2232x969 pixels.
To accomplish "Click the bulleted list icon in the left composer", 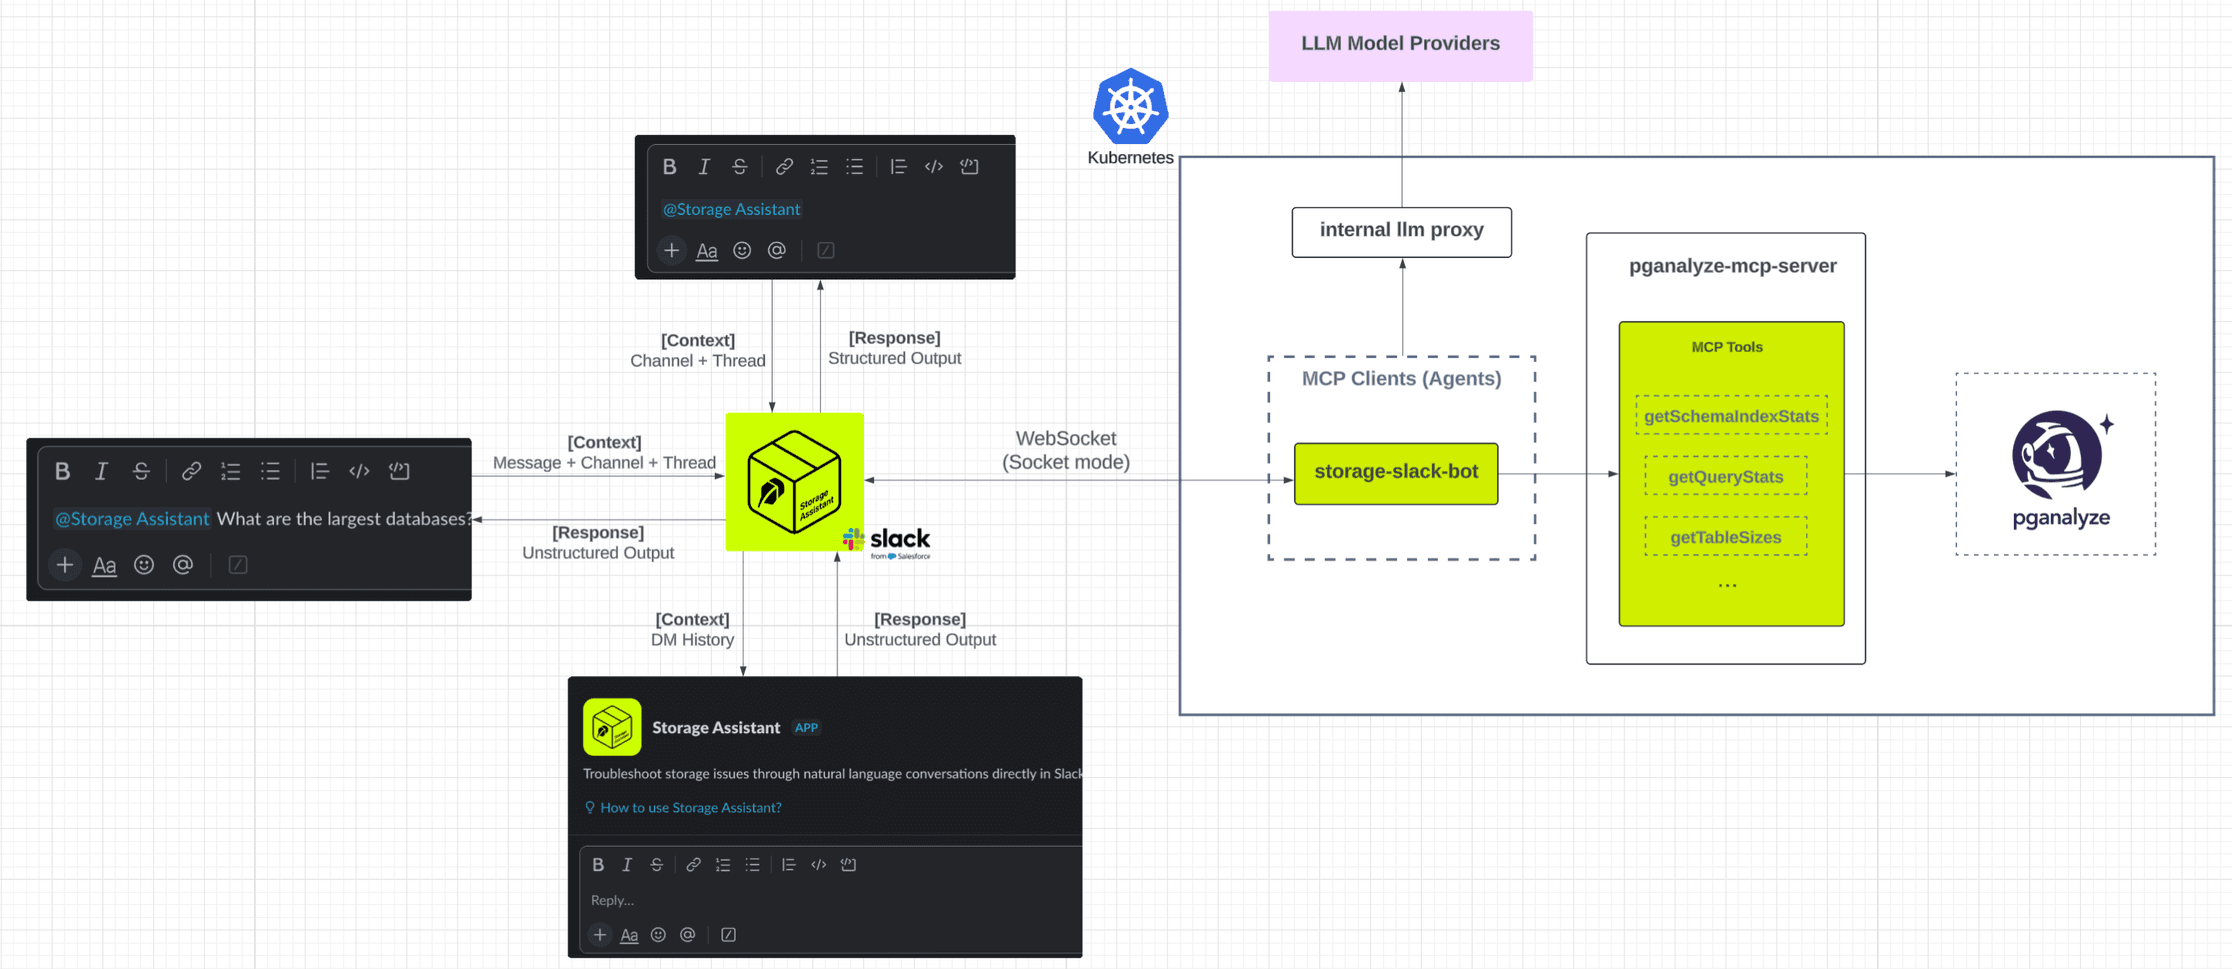I will click(270, 471).
